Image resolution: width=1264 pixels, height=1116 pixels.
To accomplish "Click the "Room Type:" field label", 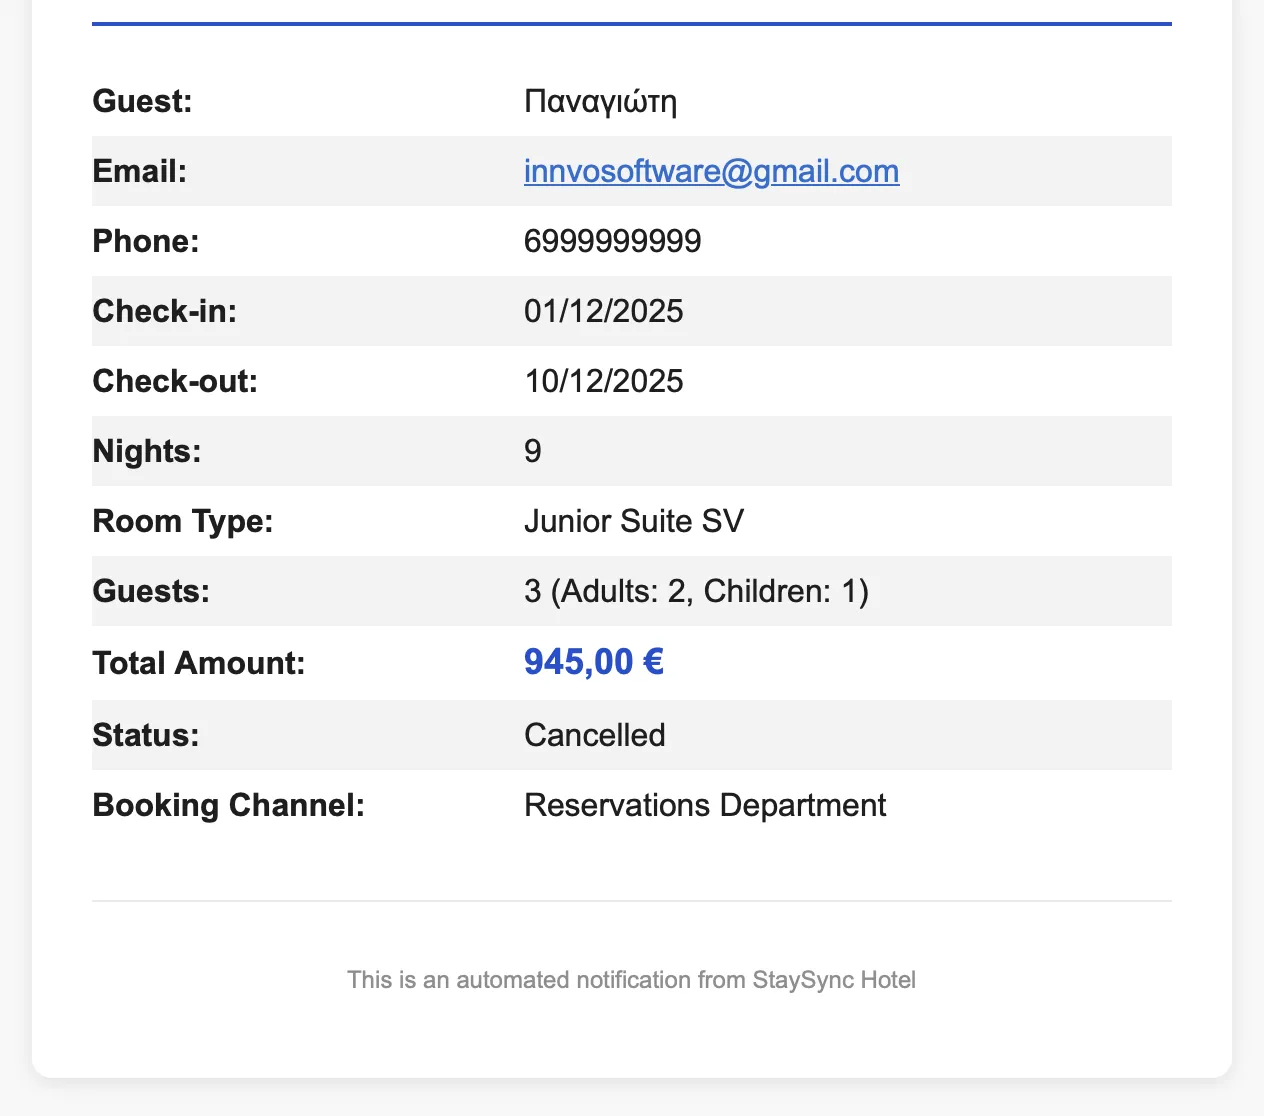I will click(x=182, y=521).
